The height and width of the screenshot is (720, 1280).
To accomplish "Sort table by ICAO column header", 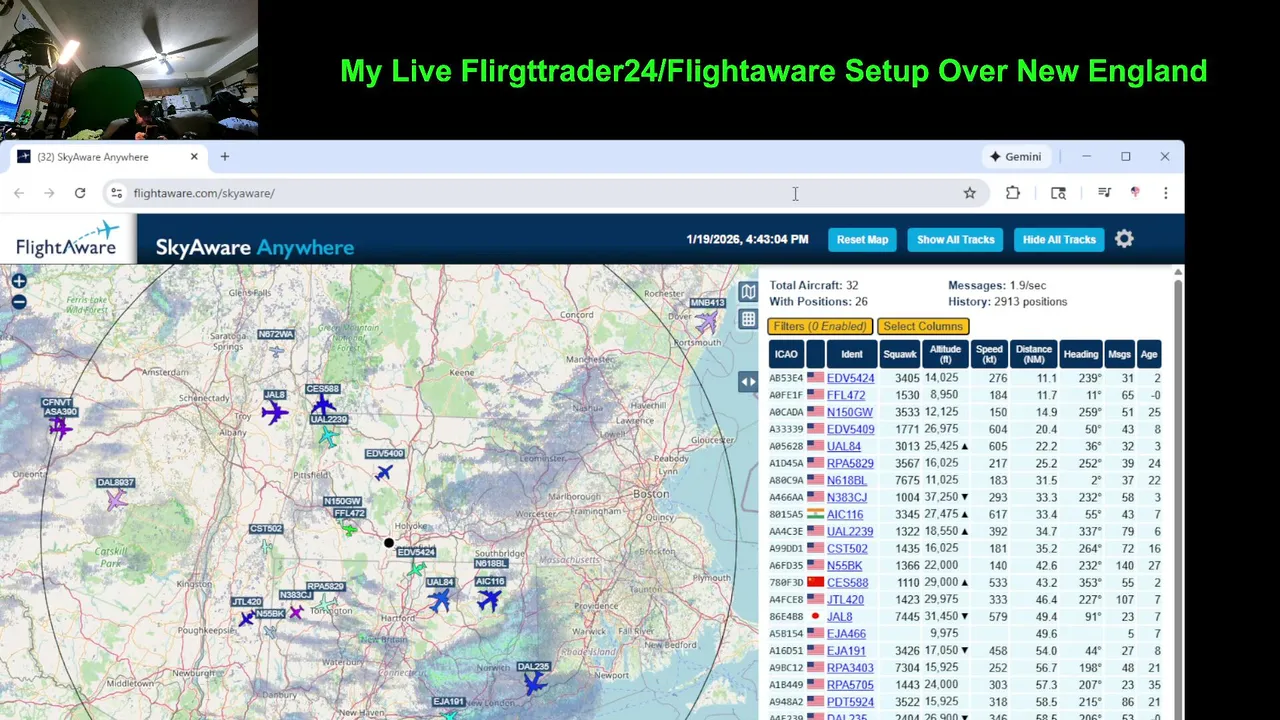I will pyautogui.click(x=786, y=354).
